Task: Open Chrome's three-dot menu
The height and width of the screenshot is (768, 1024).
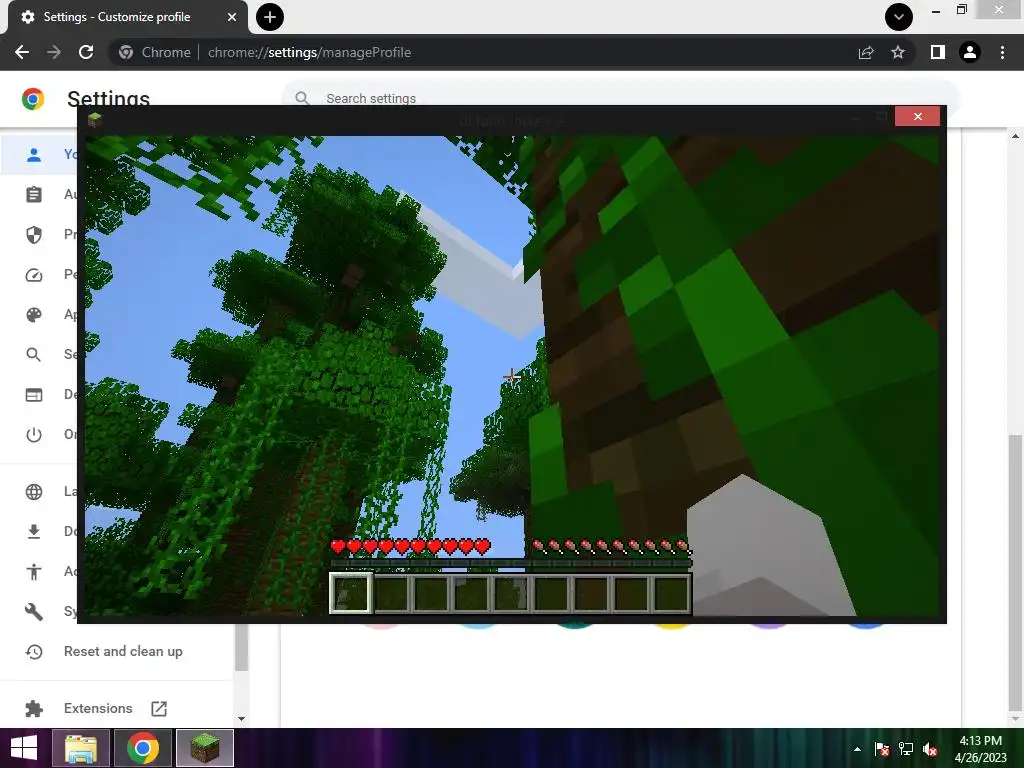Action: 1002,52
